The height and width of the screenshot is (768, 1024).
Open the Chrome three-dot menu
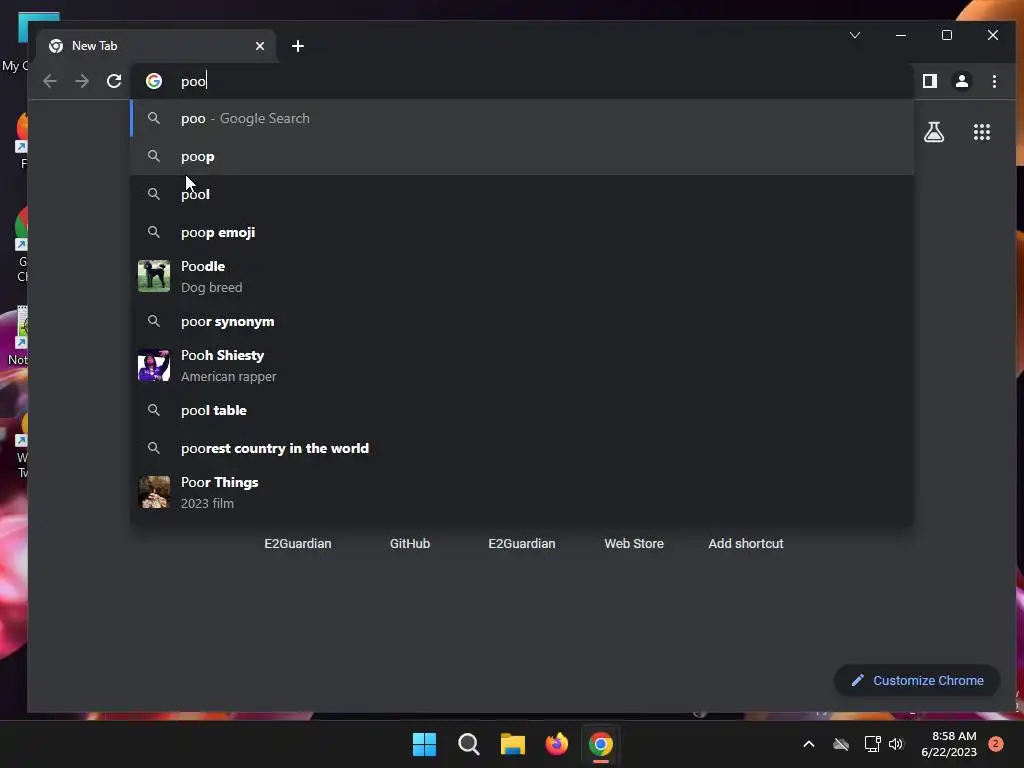tap(994, 81)
